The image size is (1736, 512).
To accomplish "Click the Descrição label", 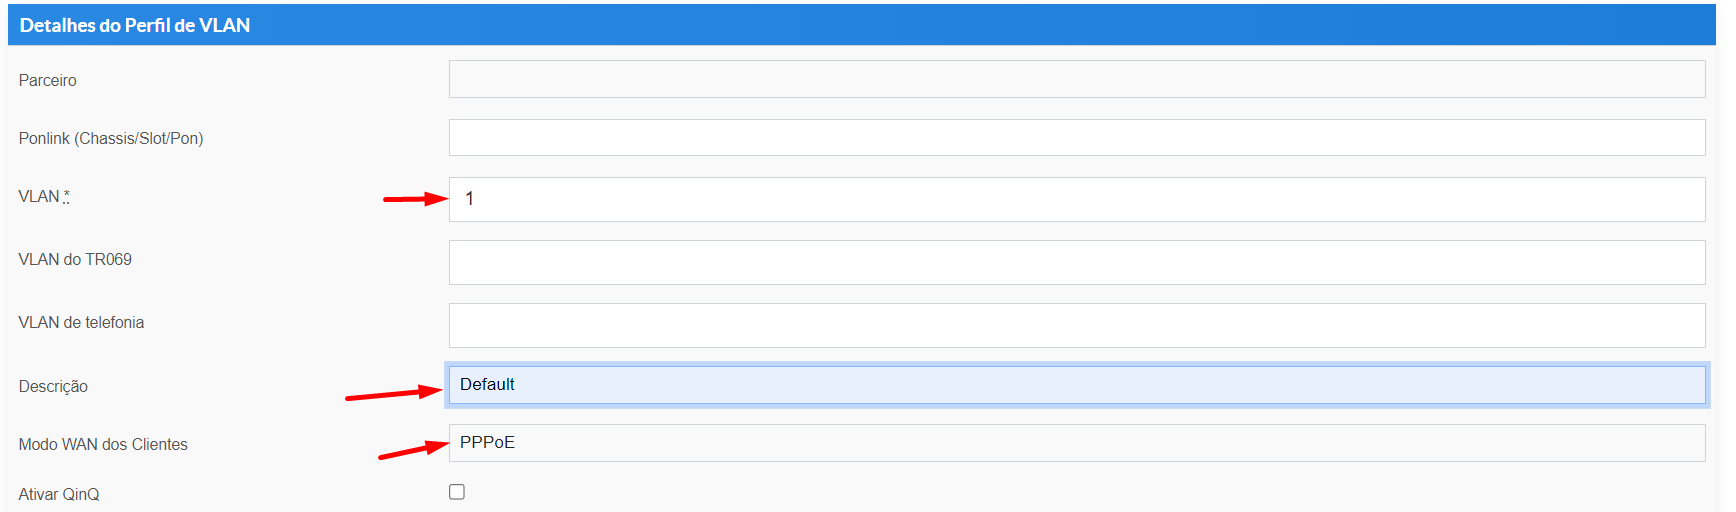I will 53,386.
